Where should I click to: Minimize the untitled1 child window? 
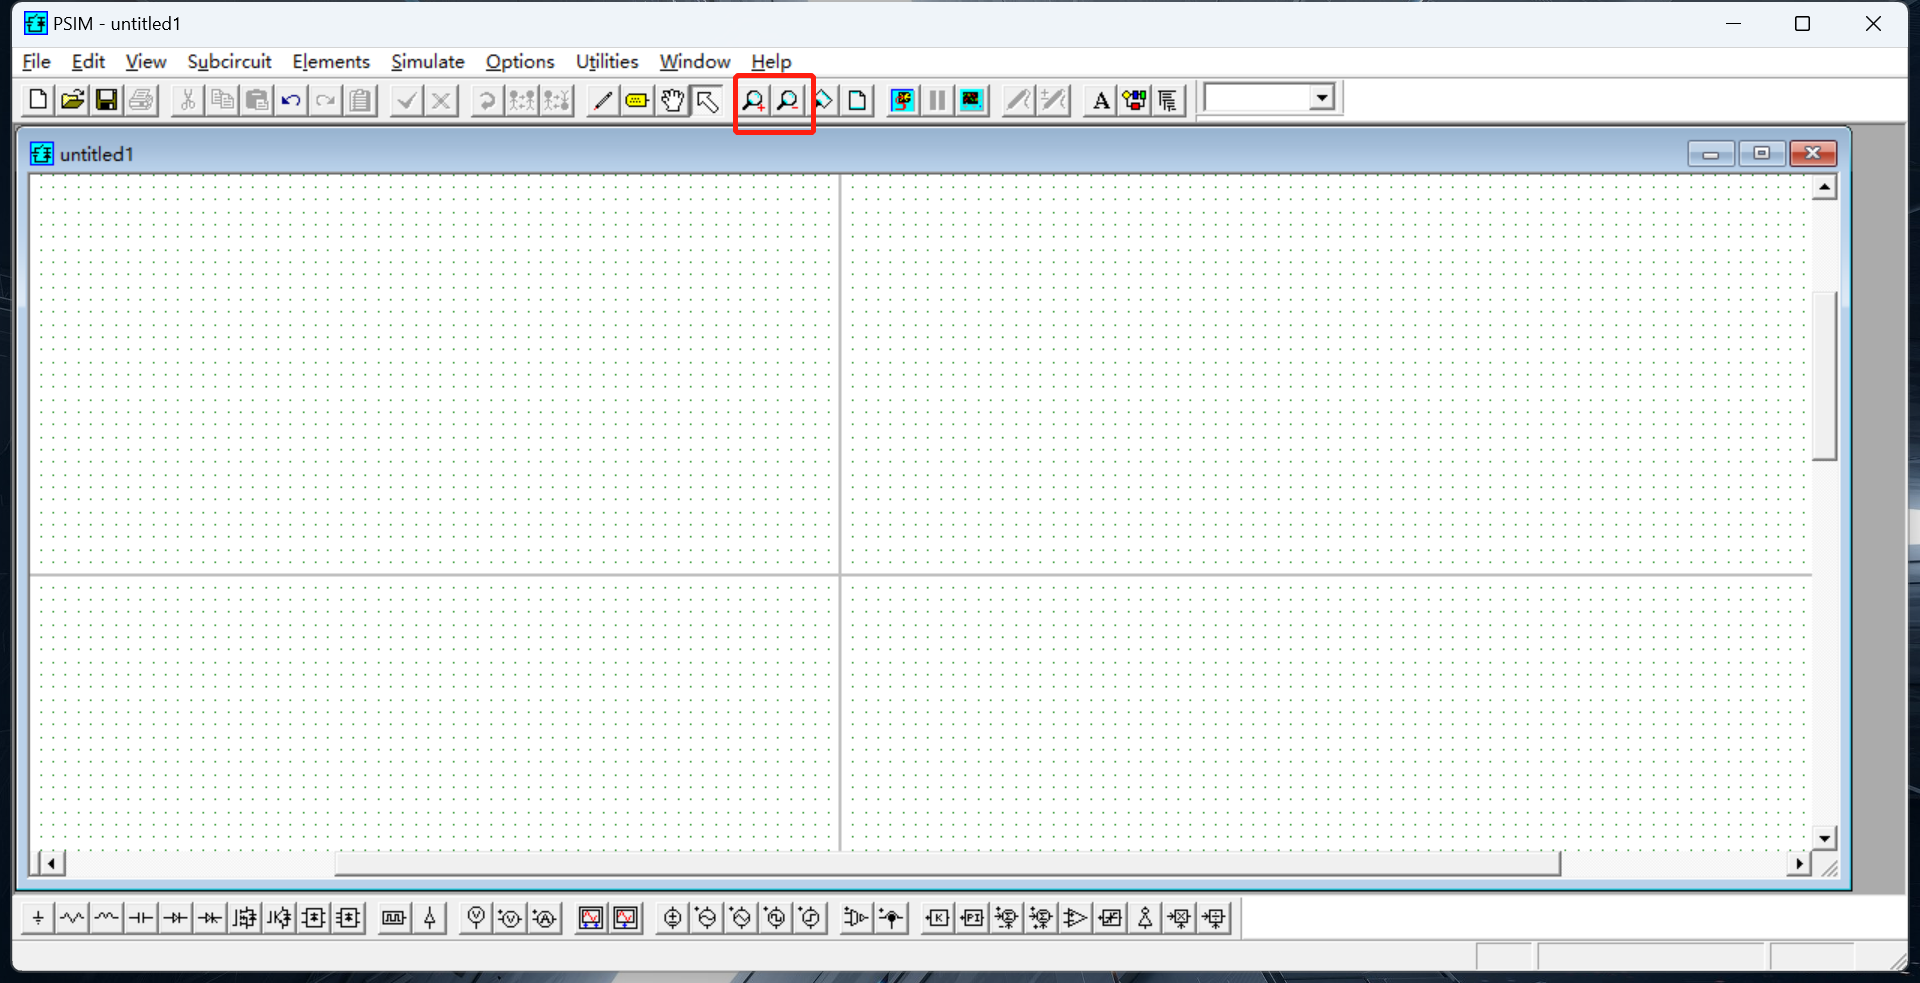coord(1711,153)
